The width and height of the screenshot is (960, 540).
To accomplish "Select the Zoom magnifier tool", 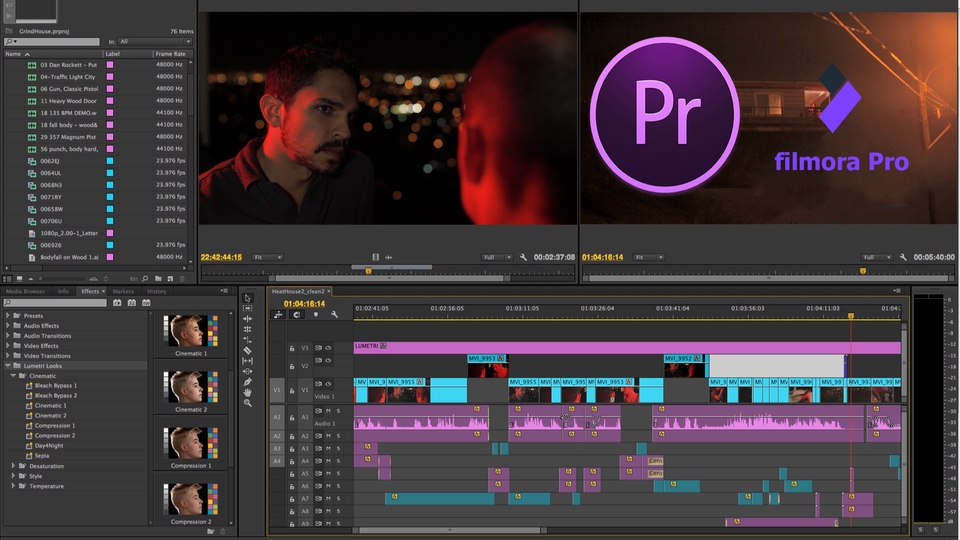I will (x=247, y=403).
